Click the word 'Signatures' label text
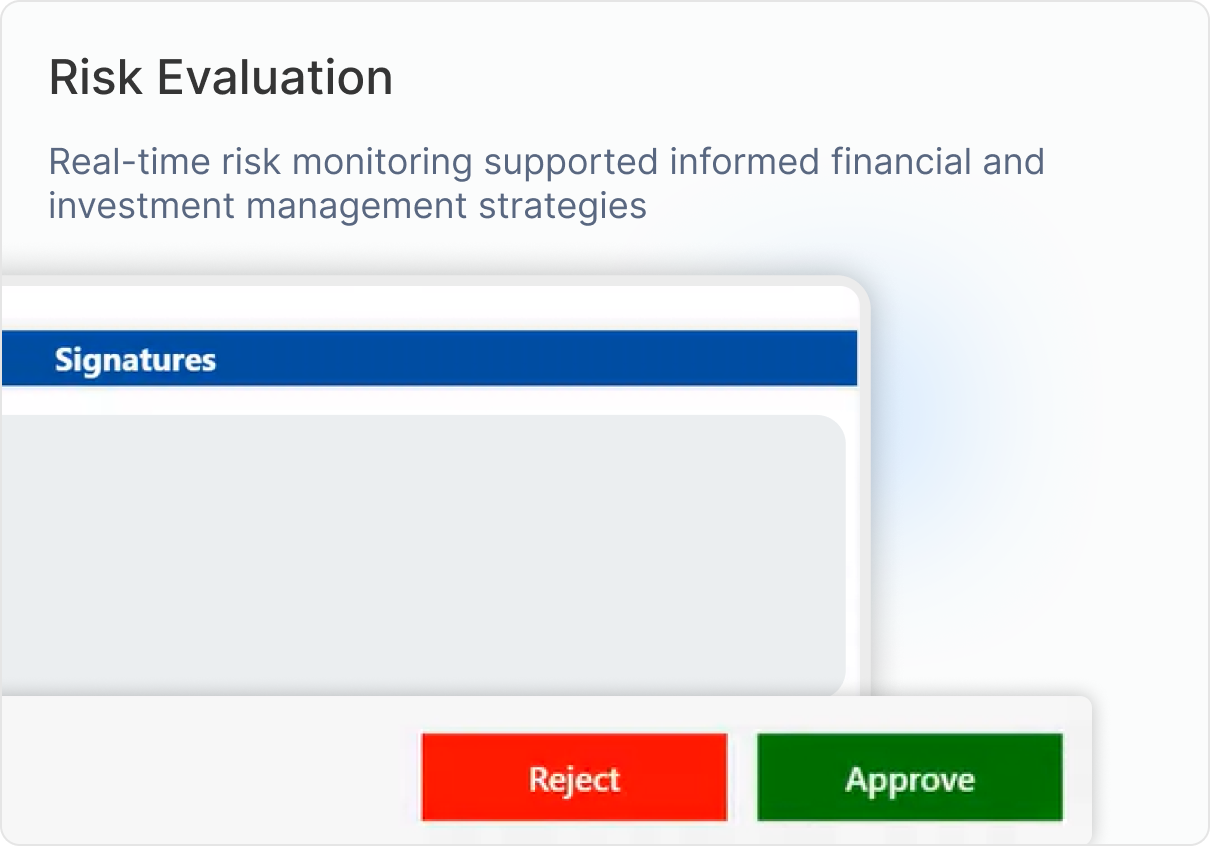1210x846 pixels. 135,360
